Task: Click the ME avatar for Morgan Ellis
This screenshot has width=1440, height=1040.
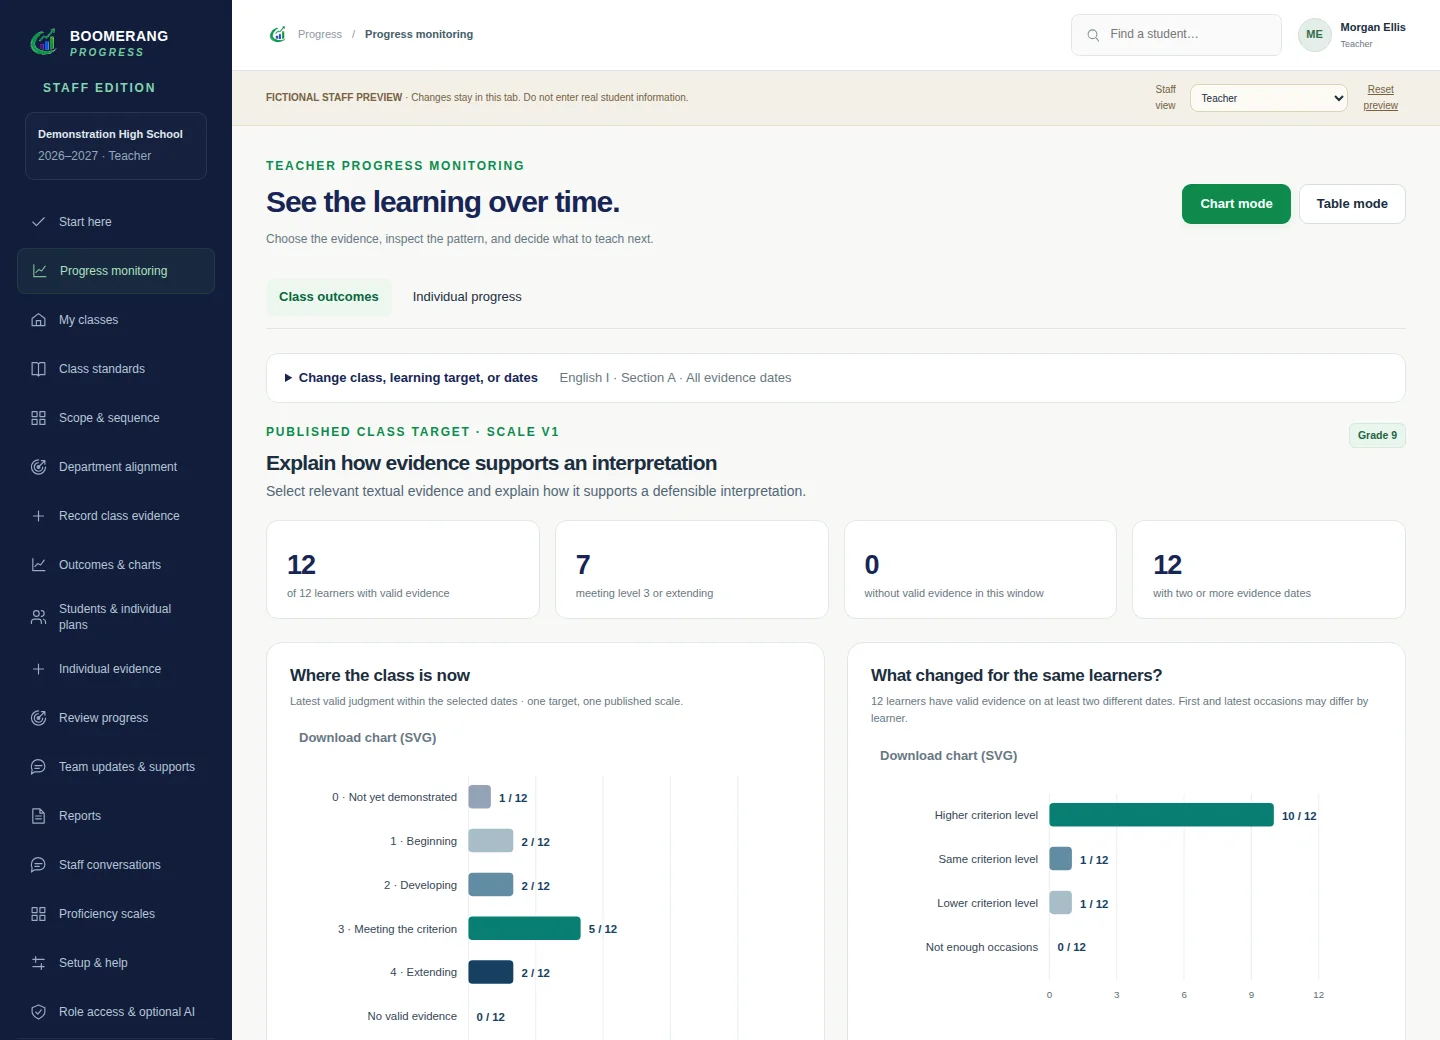Action: (1314, 35)
